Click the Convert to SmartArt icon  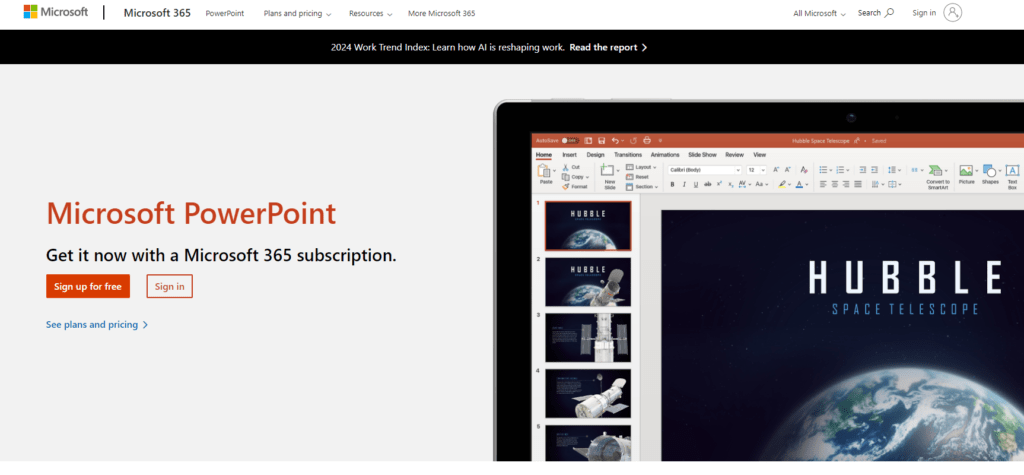coord(937,172)
